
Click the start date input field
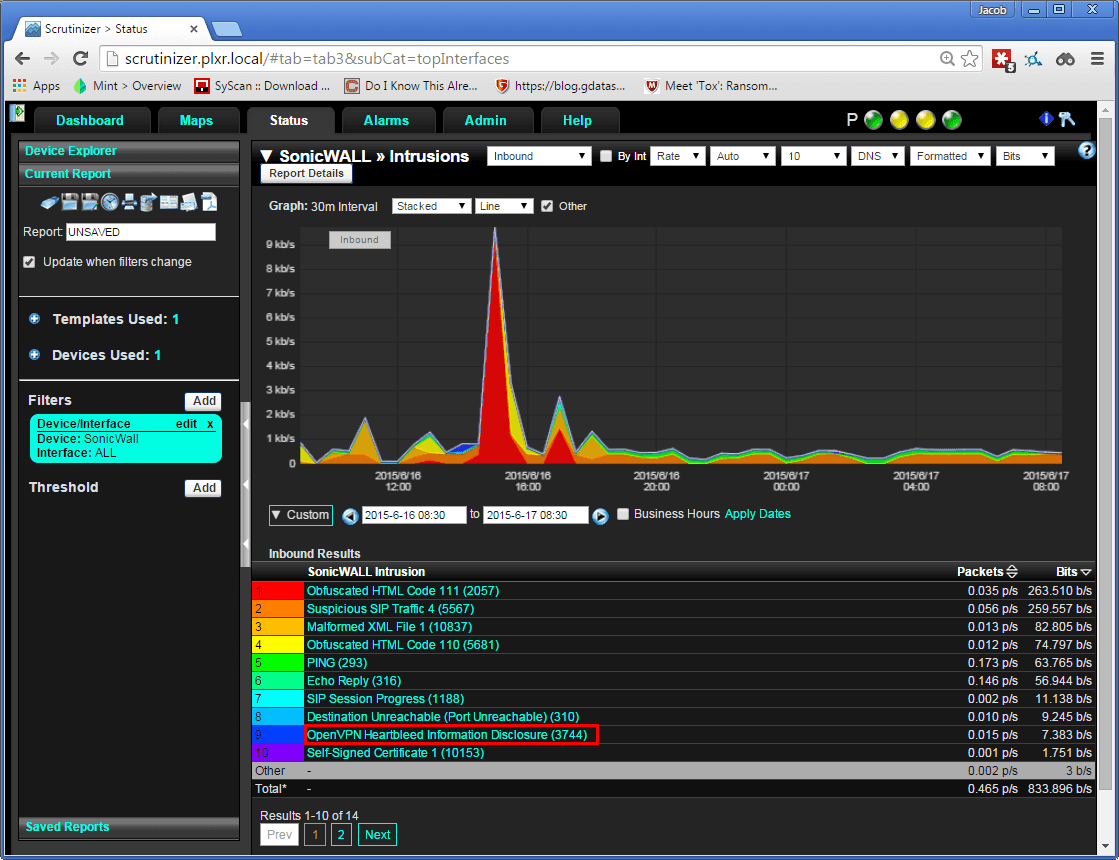(414, 515)
